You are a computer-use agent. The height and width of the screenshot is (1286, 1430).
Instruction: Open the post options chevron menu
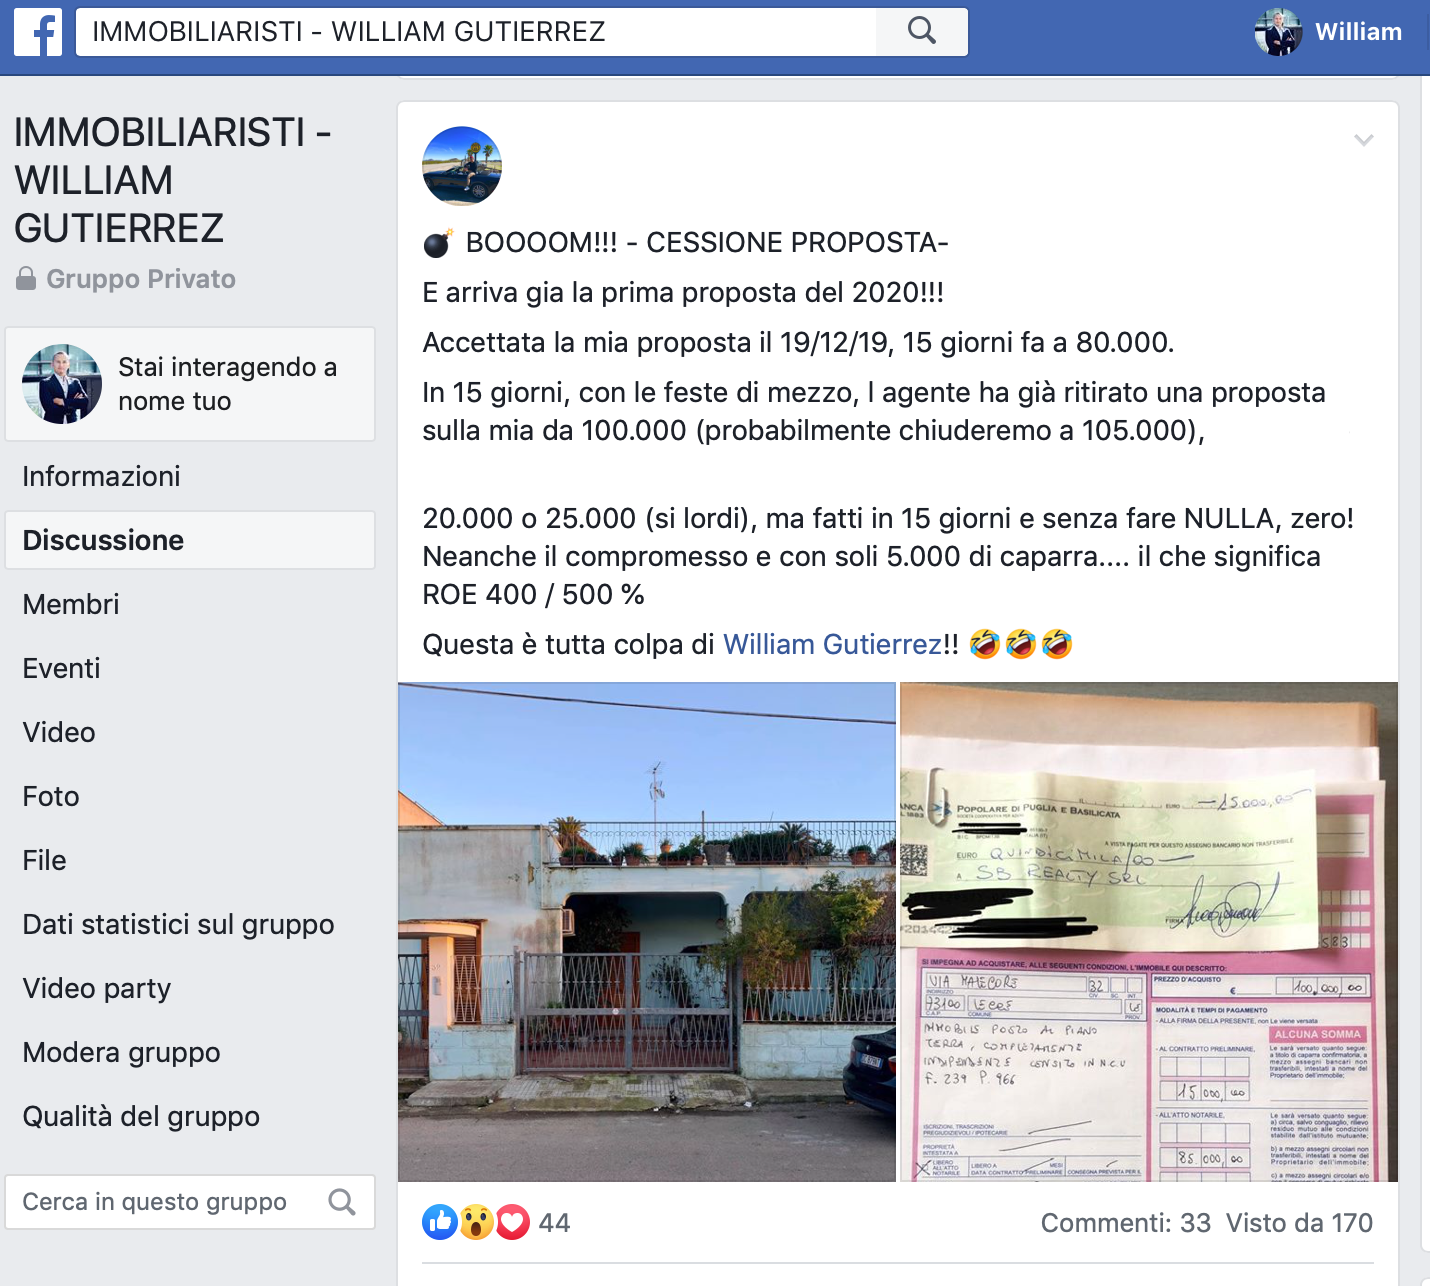tap(1363, 140)
